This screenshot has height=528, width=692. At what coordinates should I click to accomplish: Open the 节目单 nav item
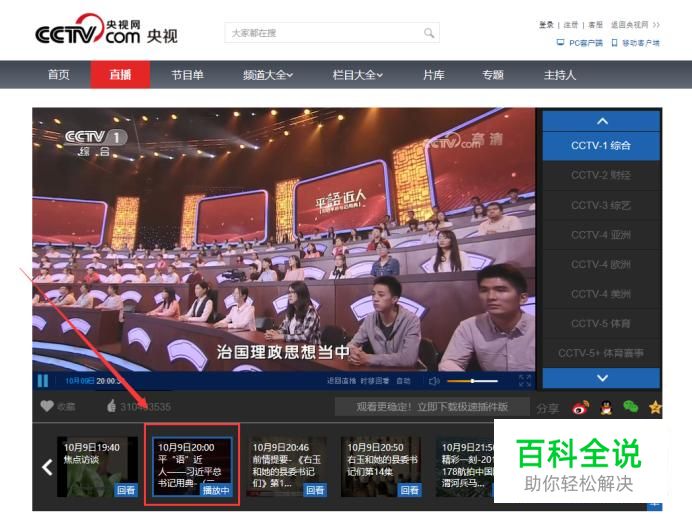pos(188,75)
